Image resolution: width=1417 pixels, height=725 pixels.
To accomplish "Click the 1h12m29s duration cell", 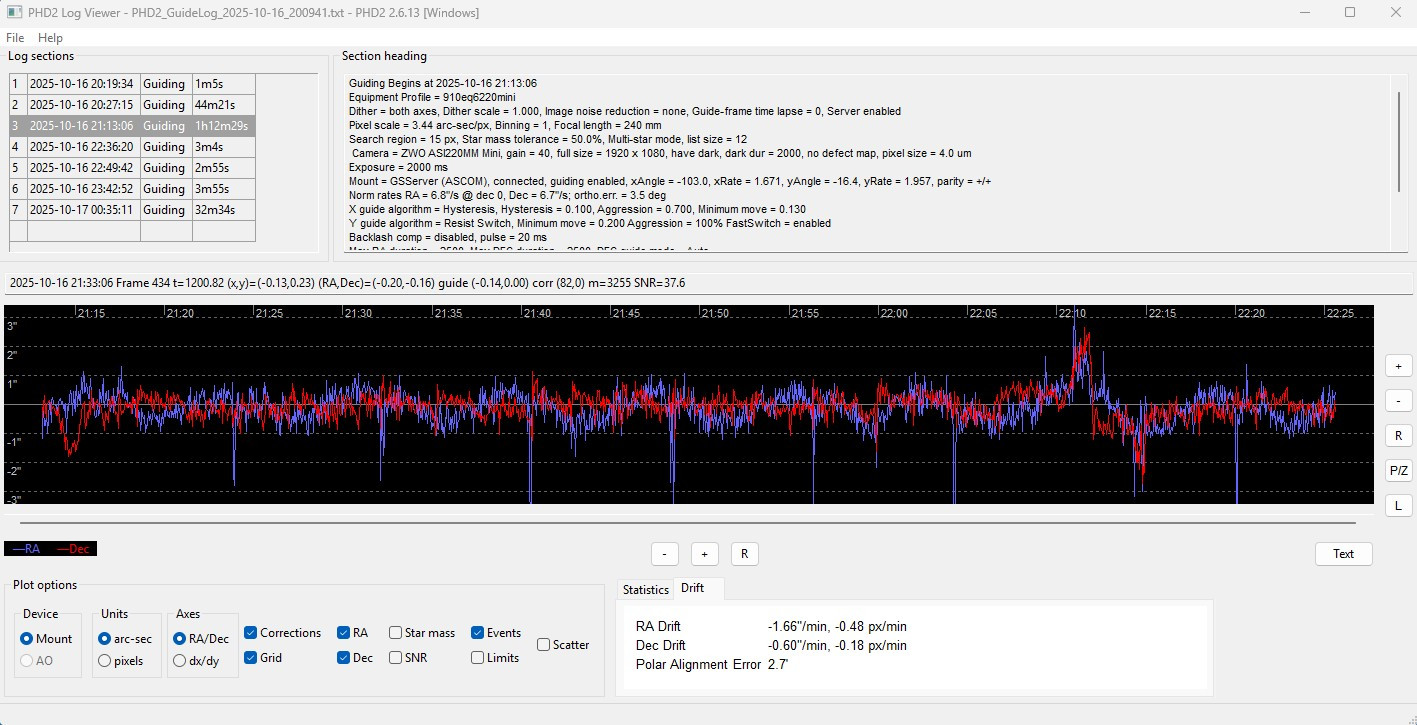I will click(x=224, y=126).
